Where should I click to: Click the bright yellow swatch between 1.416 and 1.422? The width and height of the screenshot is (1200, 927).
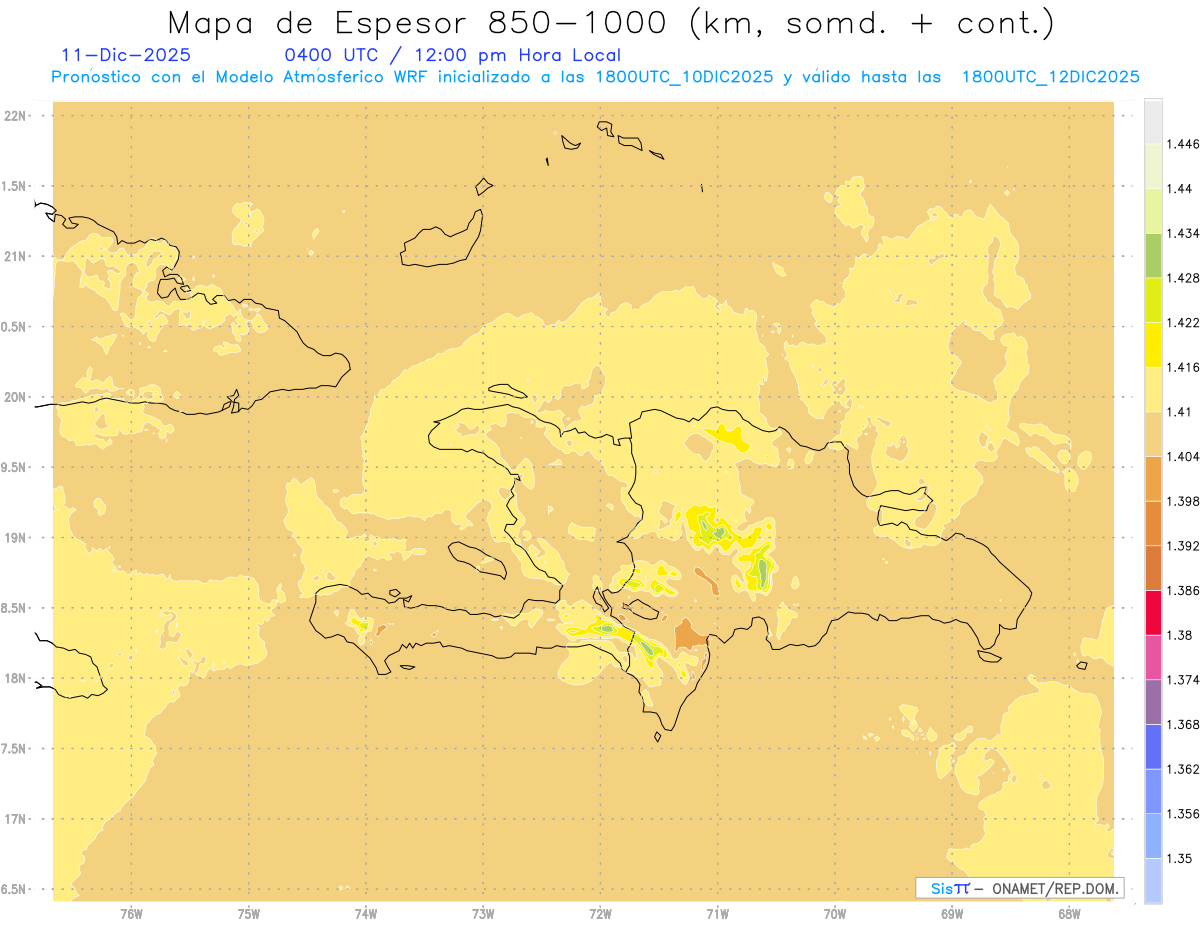(1153, 344)
